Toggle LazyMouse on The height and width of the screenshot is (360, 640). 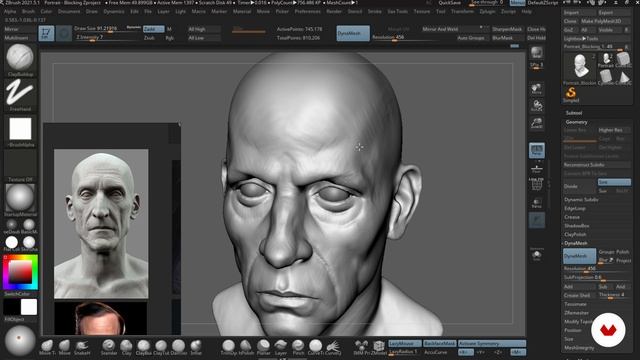point(404,344)
